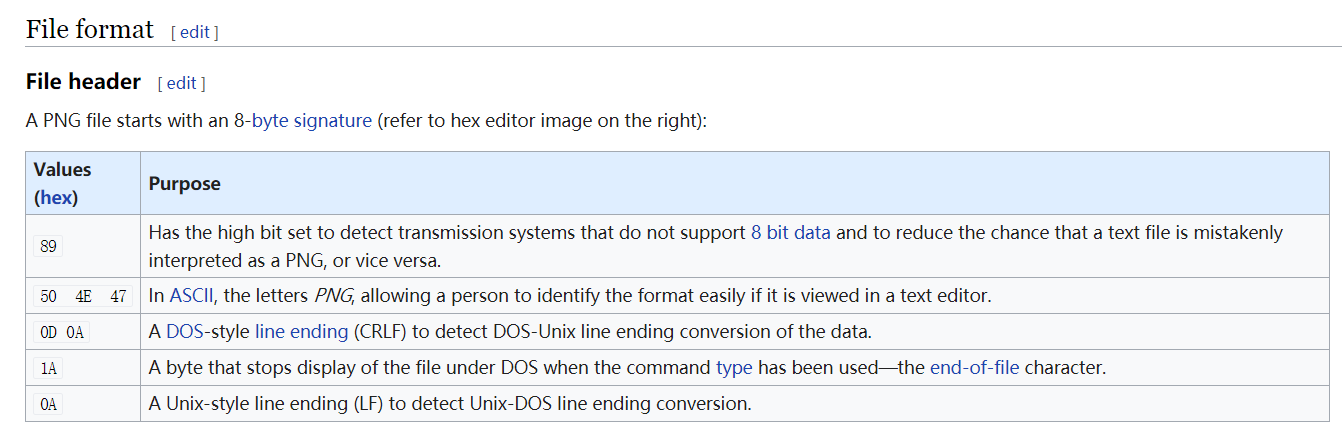Select the 0D 0A hex code
1342x447 pixels.
click(62, 332)
